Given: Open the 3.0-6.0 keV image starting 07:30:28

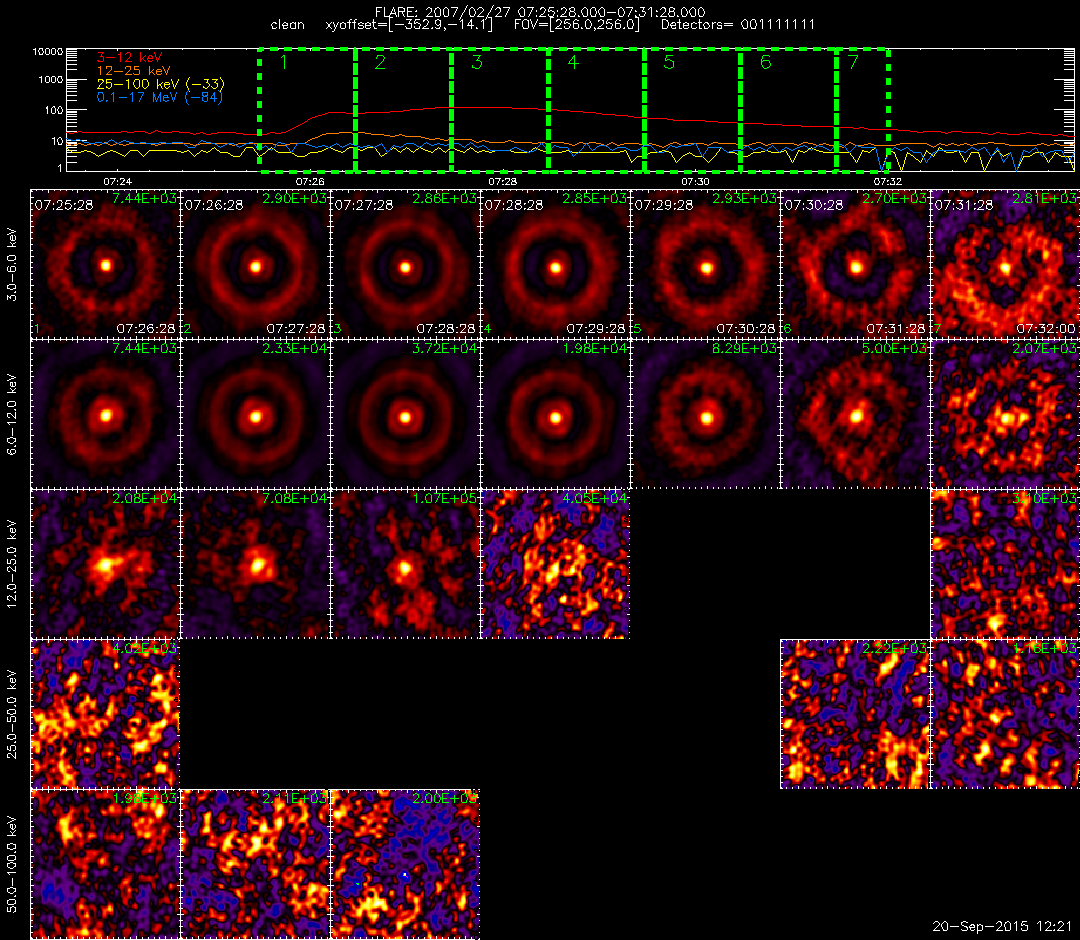Looking at the screenshot, I should pyautogui.click(x=855, y=264).
